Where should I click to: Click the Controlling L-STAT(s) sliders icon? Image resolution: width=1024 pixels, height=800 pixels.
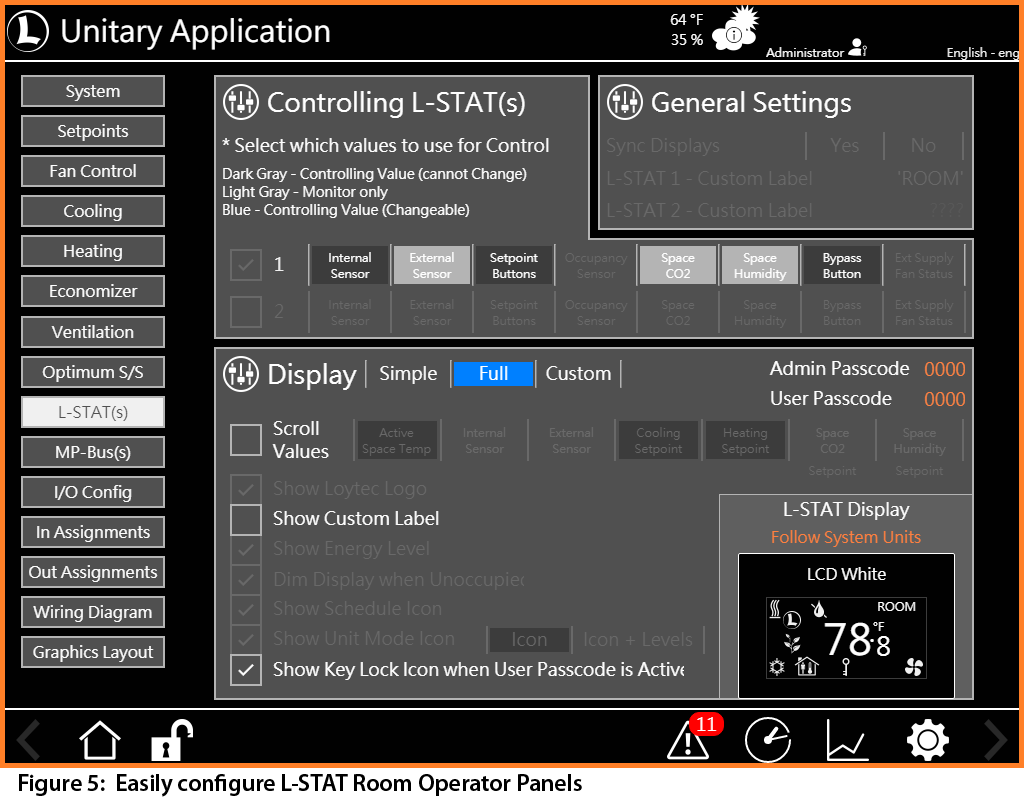[241, 103]
